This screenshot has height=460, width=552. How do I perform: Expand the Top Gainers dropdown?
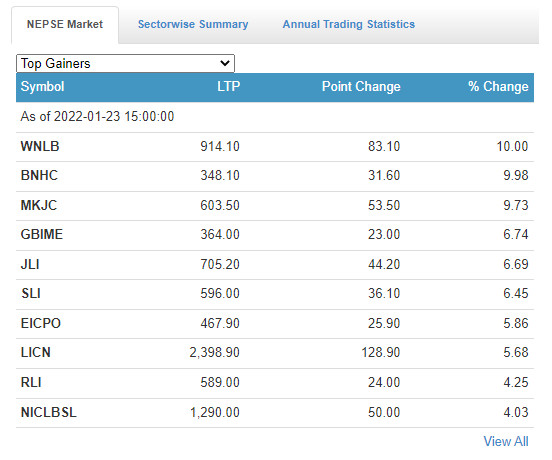tap(125, 63)
